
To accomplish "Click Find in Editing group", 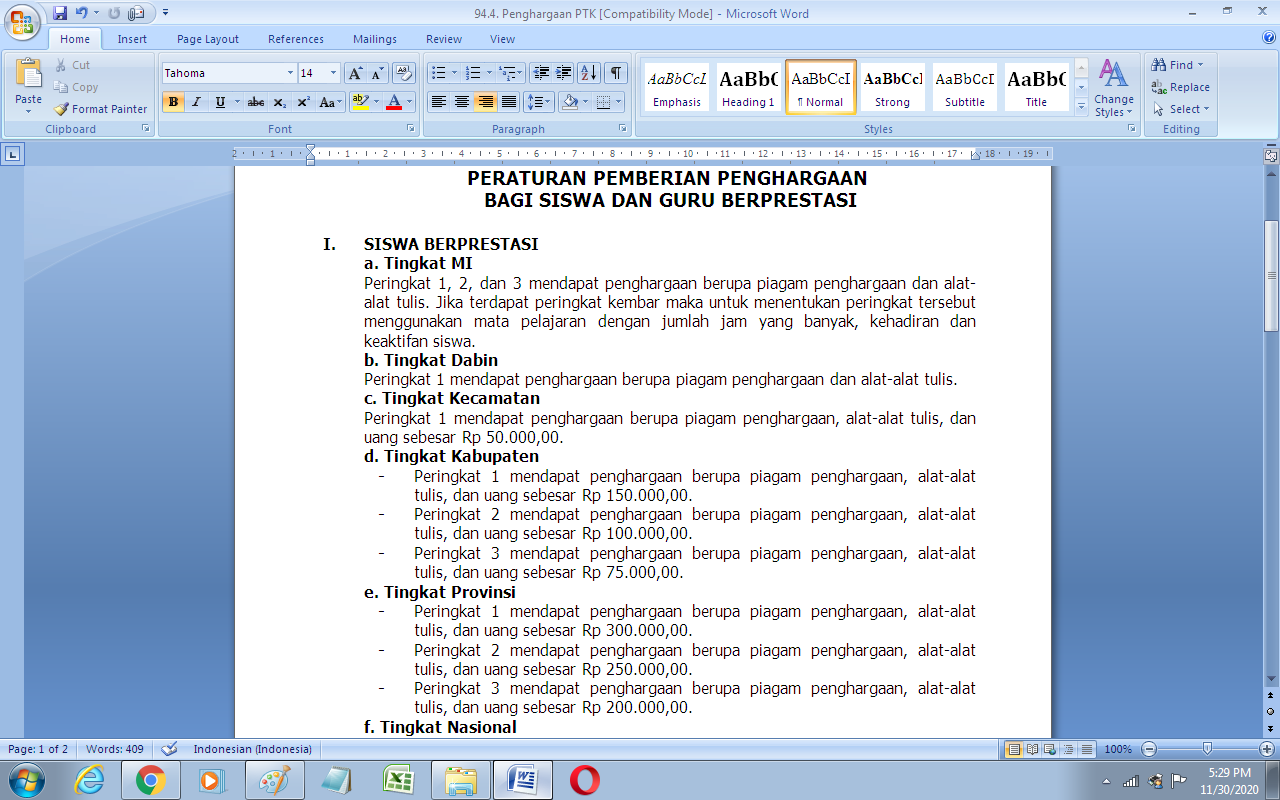I will click(x=1178, y=65).
